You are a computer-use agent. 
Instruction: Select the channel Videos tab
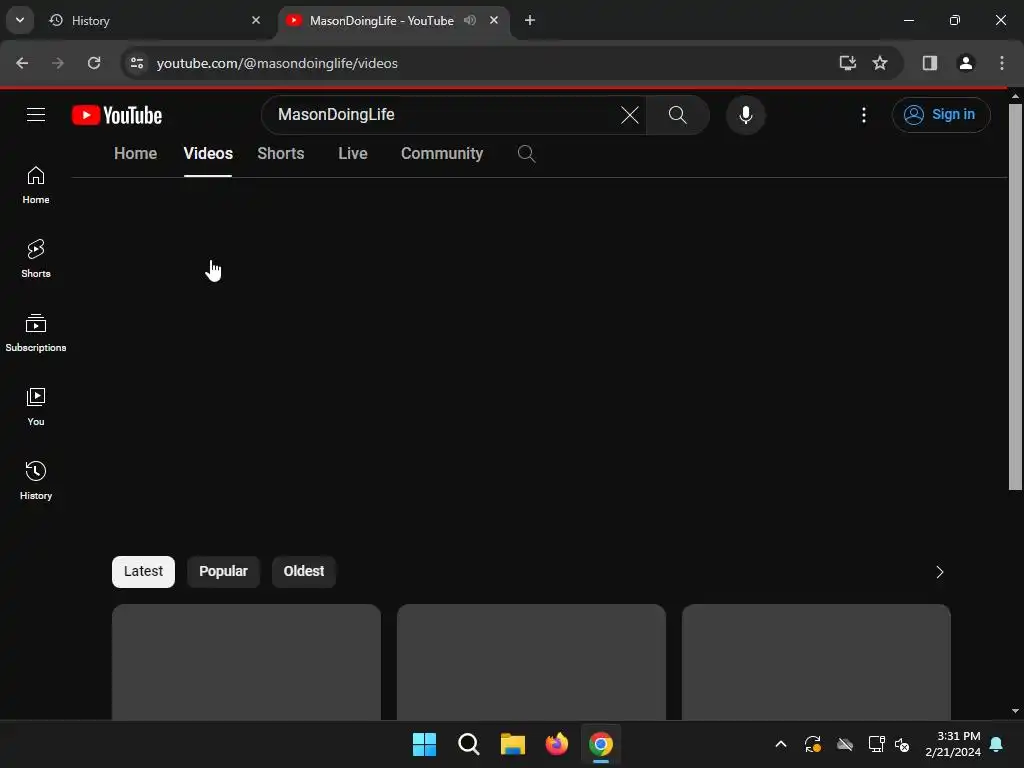coord(208,153)
